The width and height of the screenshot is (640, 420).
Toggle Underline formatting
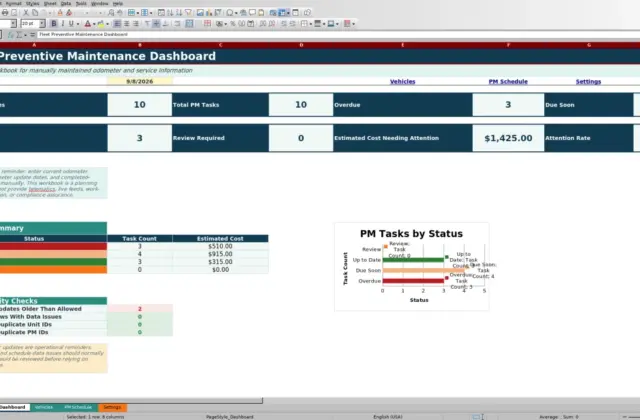click(71, 24)
